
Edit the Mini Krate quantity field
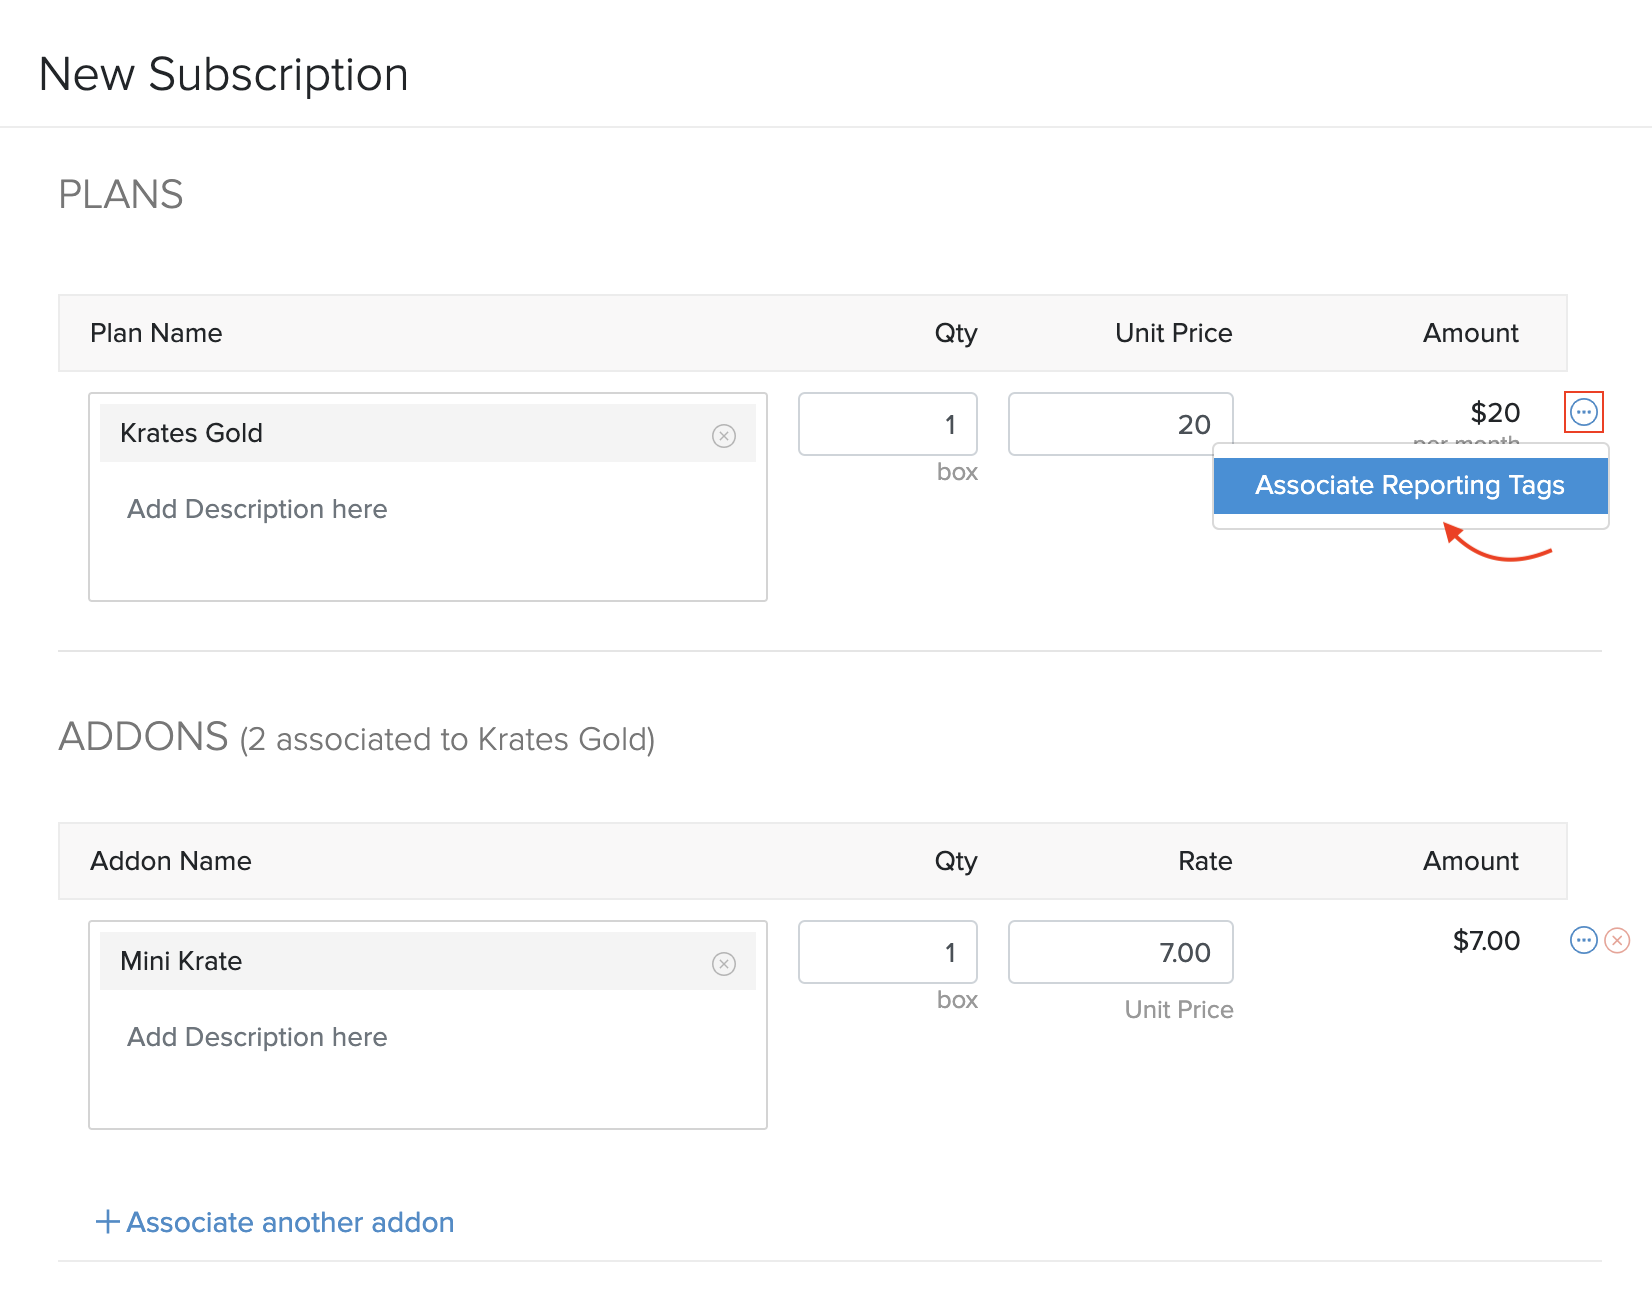tap(887, 951)
